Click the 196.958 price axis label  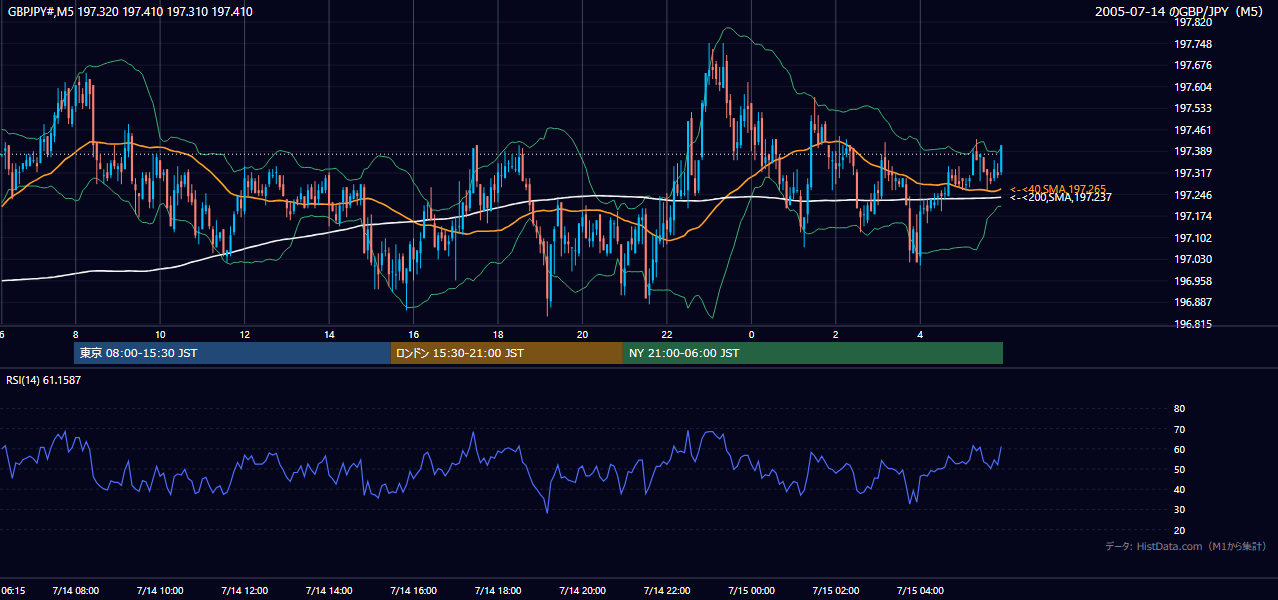1192,281
